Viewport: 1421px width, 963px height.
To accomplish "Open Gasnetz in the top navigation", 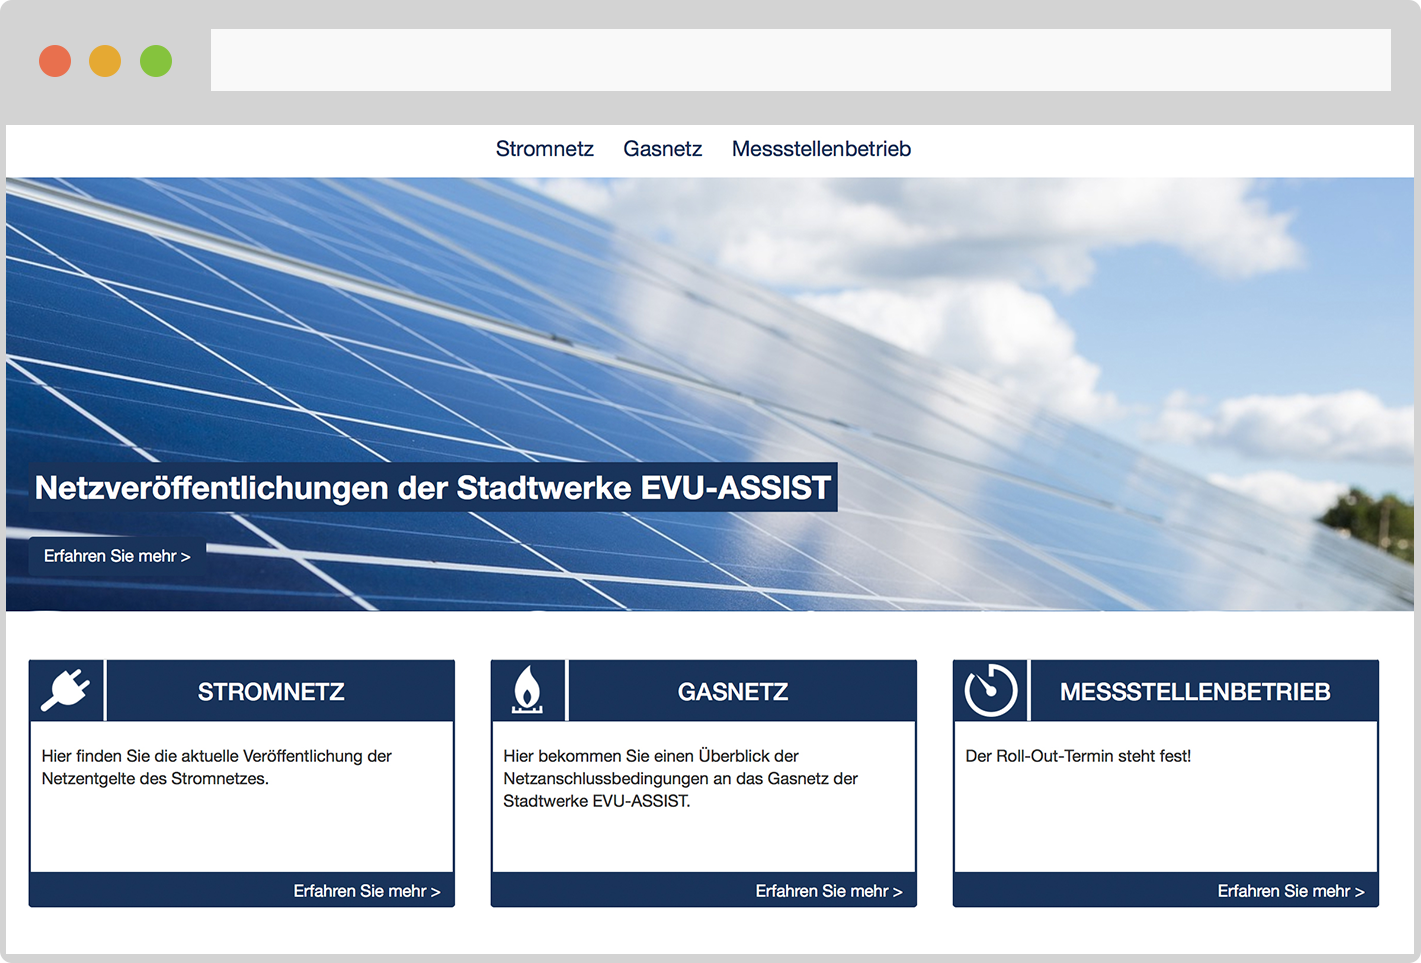I will click(x=662, y=149).
